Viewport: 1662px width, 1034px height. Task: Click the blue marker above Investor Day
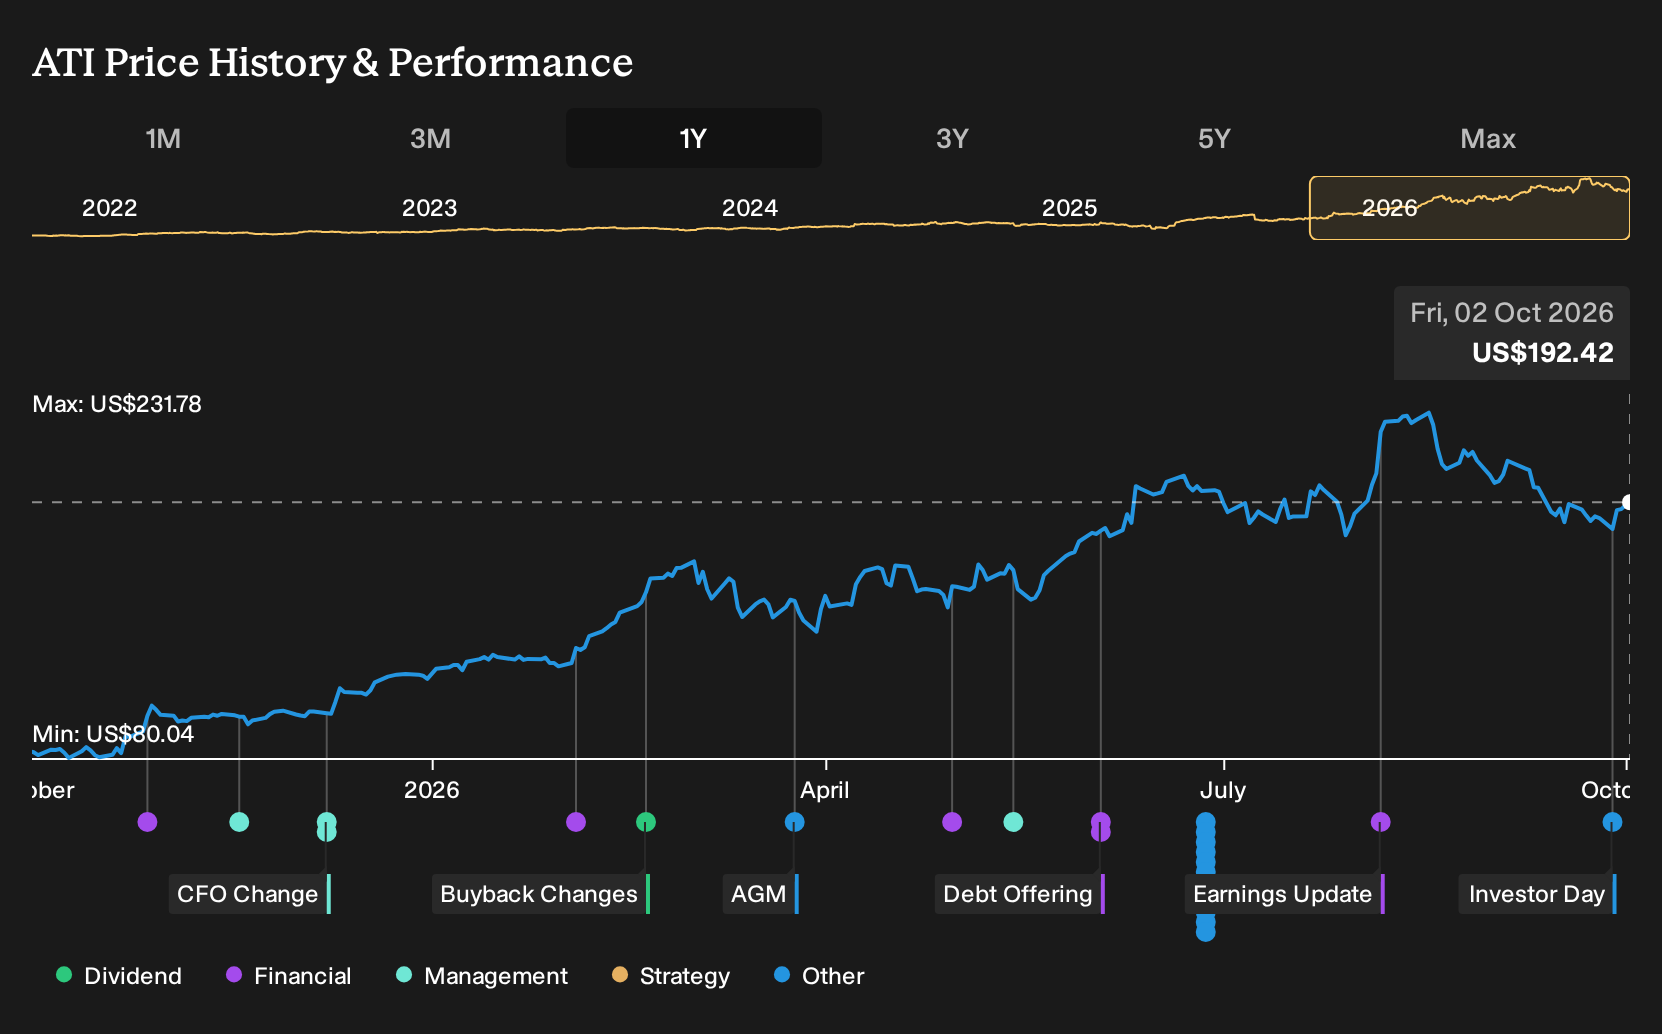[1612, 822]
